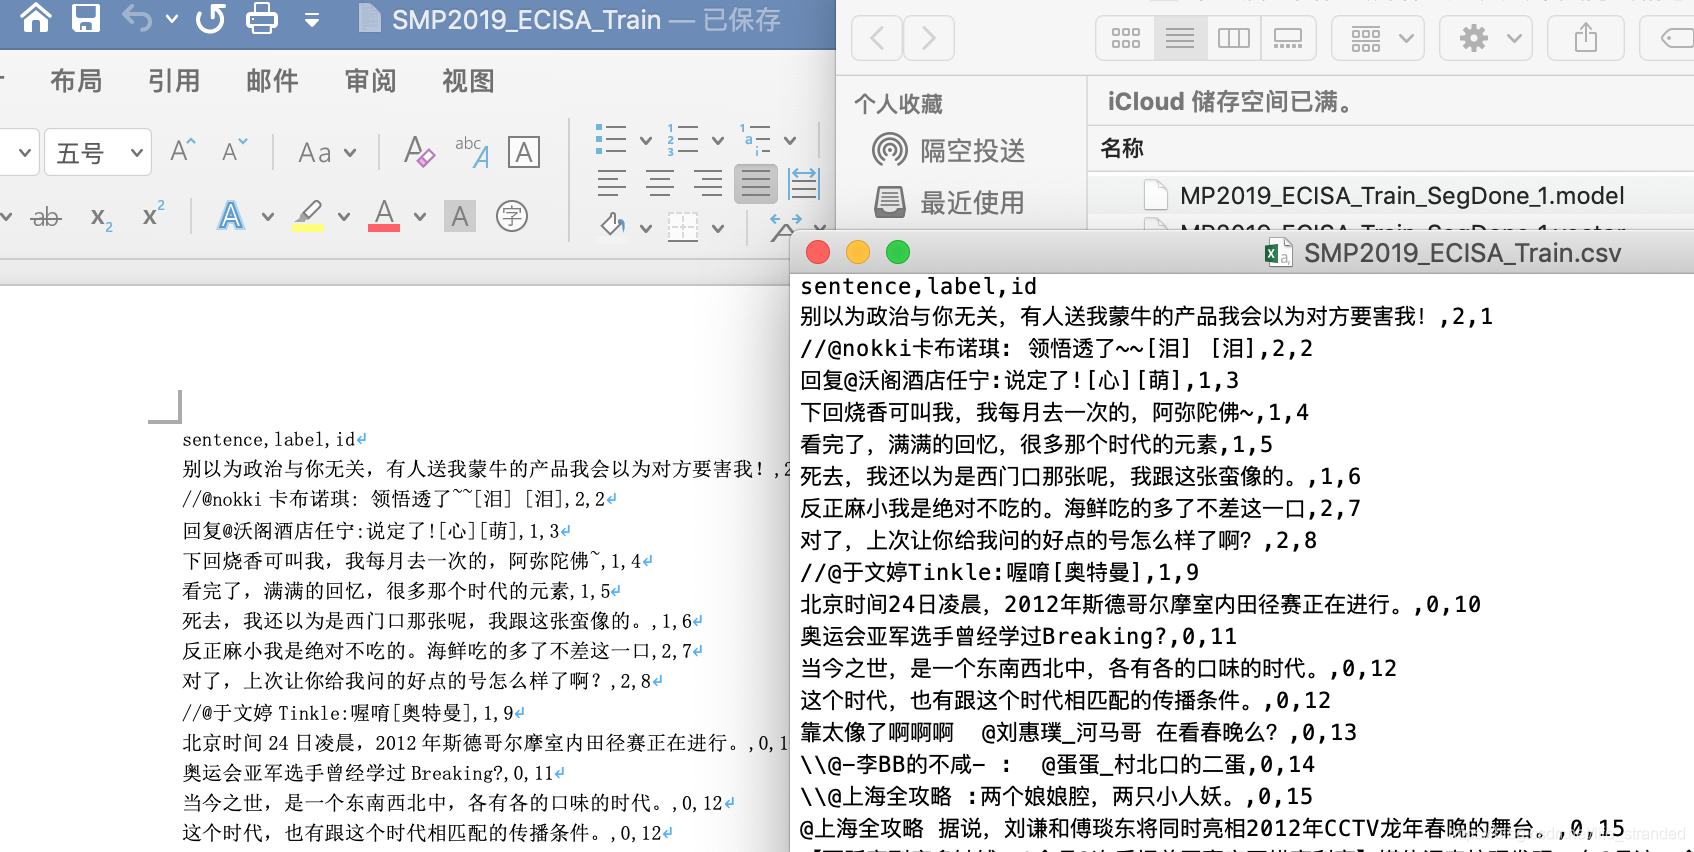Open the numbering style dropdown arrow
1694x852 pixels.
click(x=718, y=140)
